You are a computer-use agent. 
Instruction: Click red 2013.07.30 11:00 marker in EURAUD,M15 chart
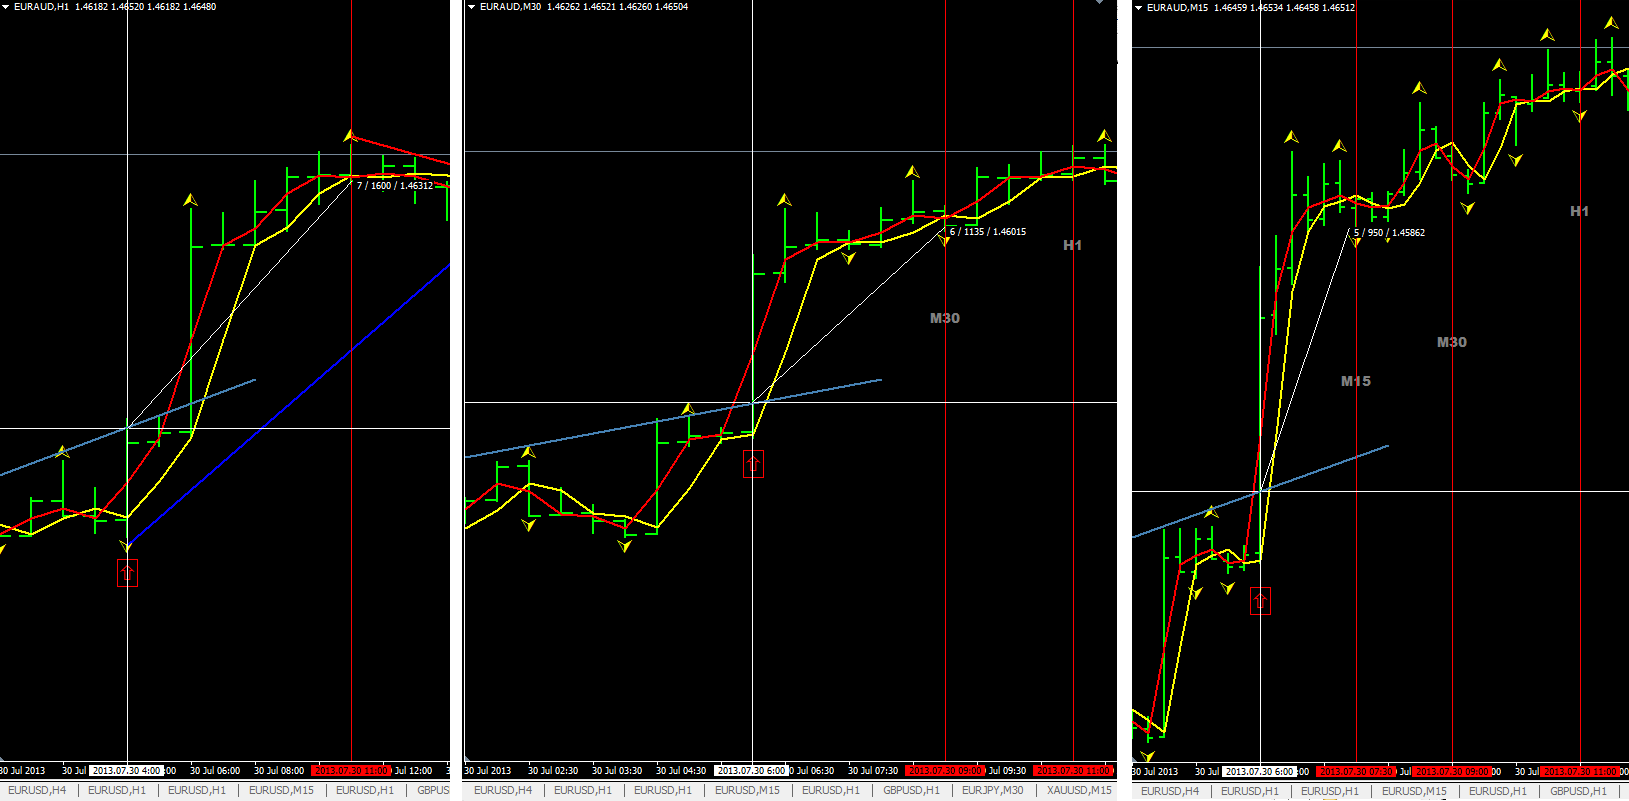(1580, 772)
